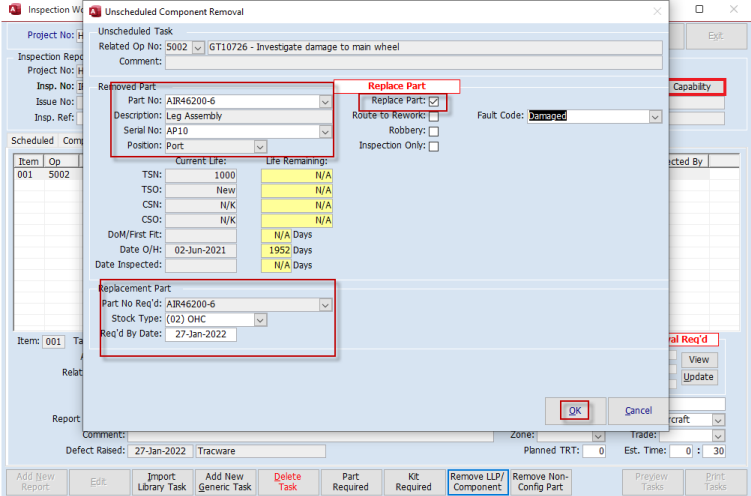Open the Related Op No dropdown

click(x=197, y=47)
